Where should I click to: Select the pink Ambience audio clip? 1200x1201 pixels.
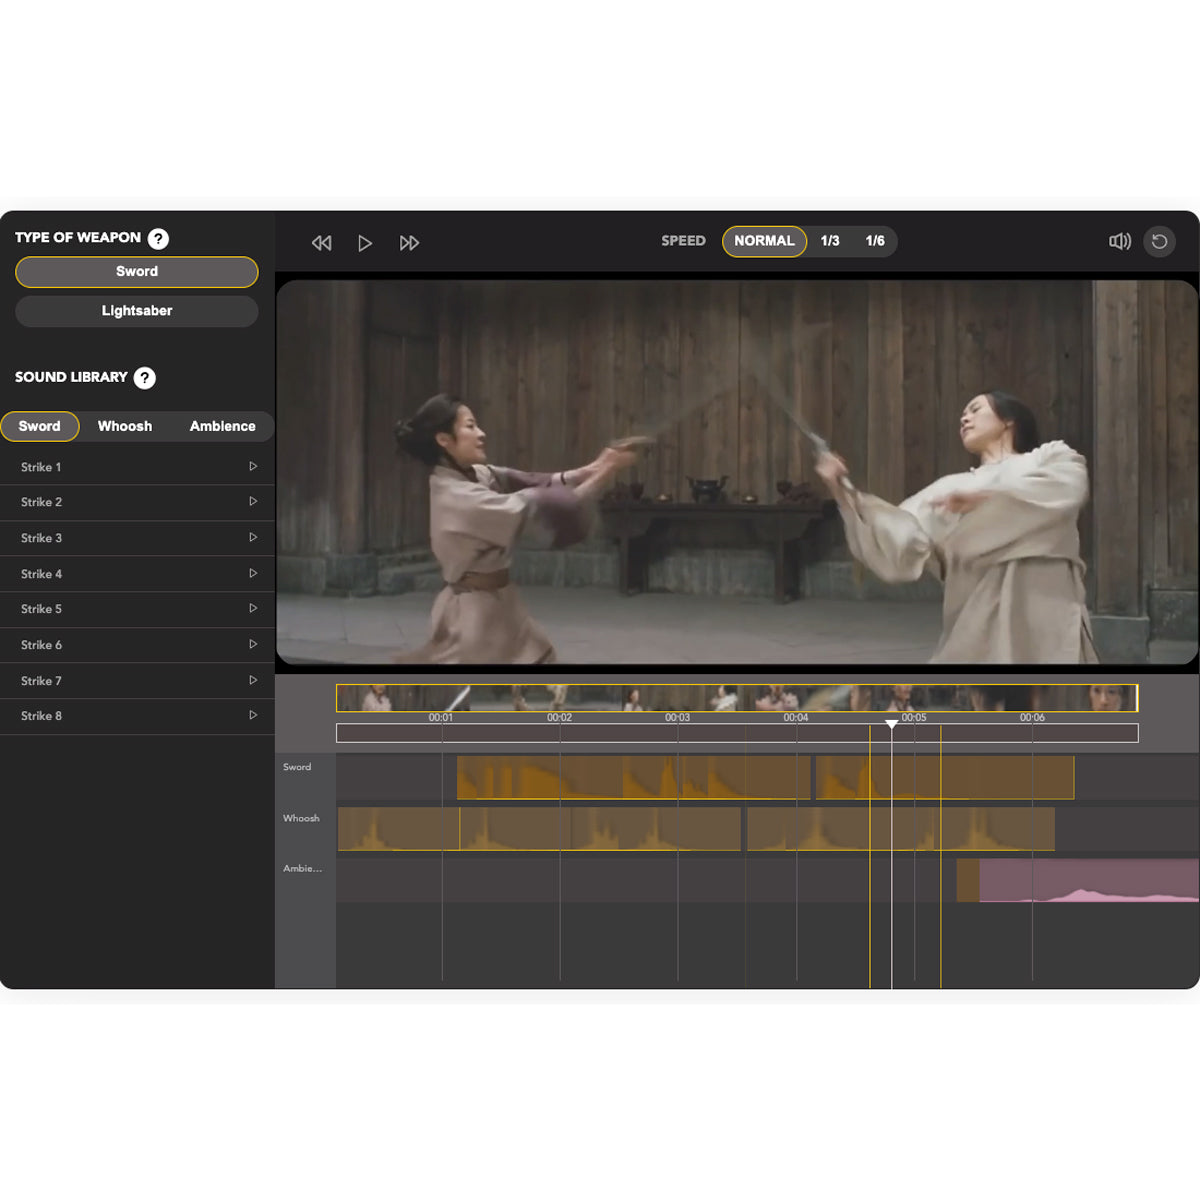1088,881
